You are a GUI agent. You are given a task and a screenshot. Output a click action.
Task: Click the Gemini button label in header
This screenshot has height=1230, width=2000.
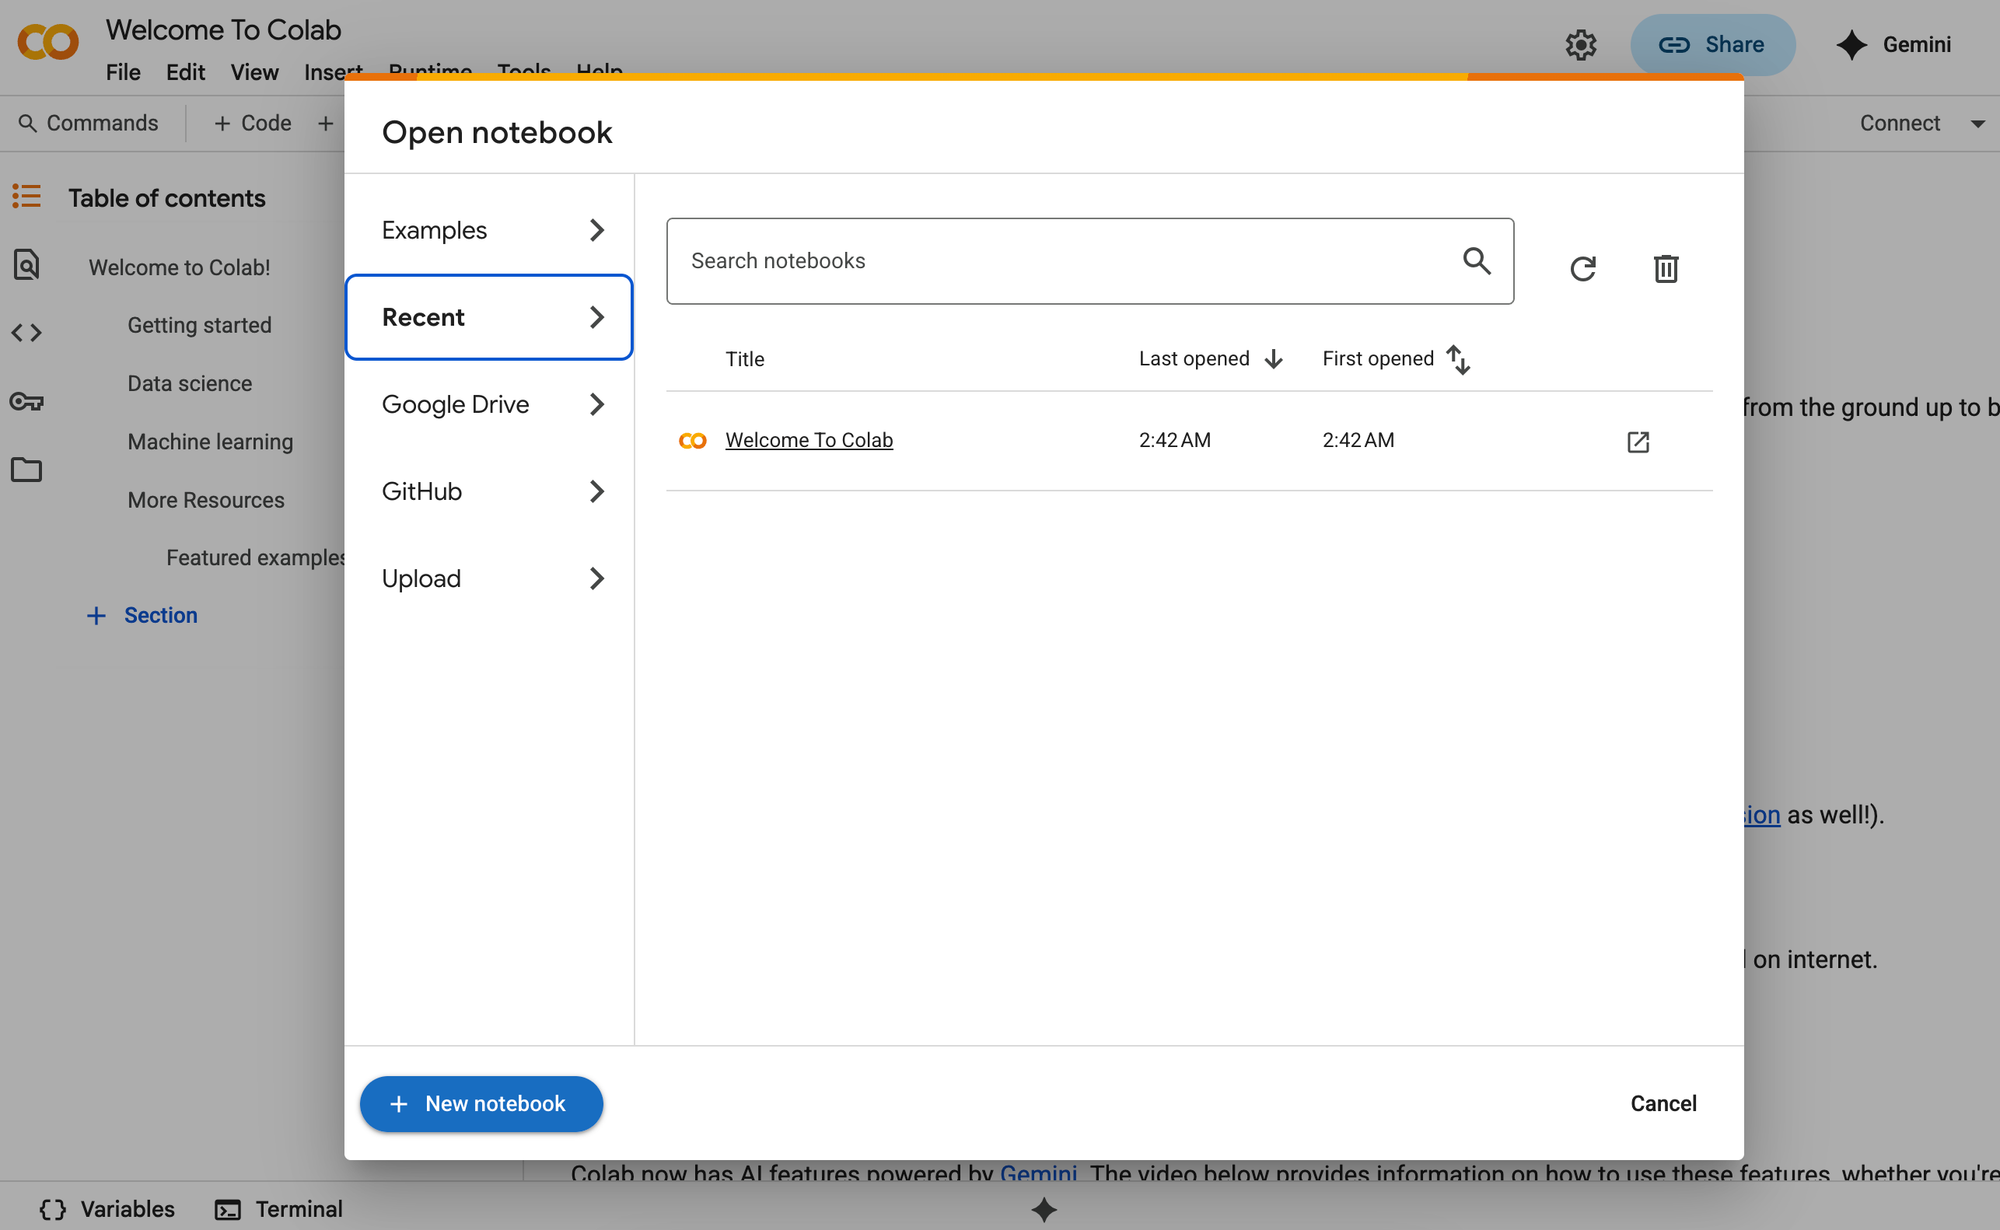click(1917, 45)
